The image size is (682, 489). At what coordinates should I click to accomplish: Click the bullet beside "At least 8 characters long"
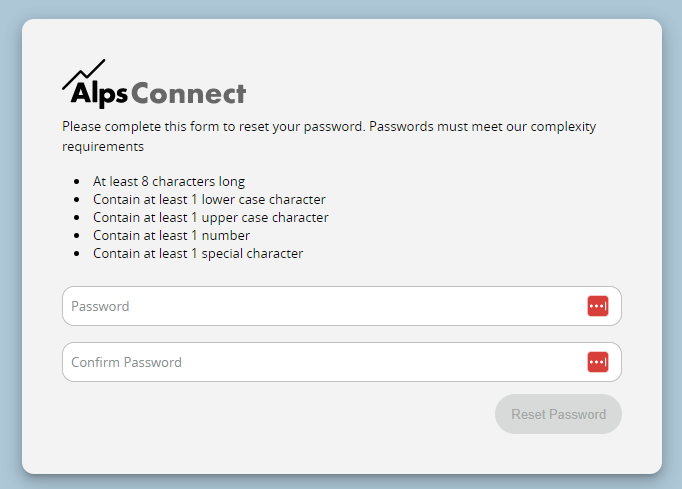pos(77,183)
